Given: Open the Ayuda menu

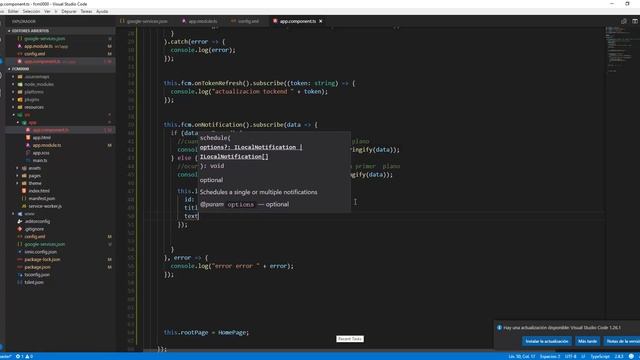Looking at the screenshot, I should (x=102, y=11).
